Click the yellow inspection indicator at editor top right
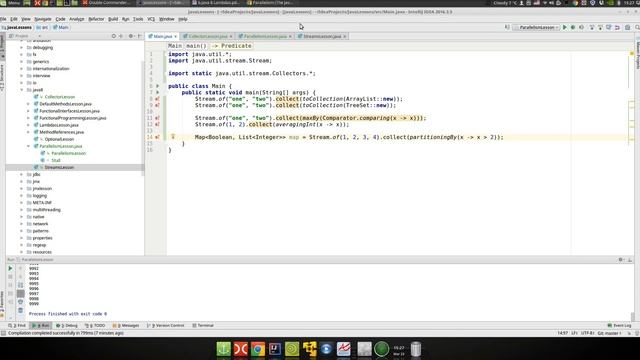Screen dimensions: 640x360 pos(631,53)
